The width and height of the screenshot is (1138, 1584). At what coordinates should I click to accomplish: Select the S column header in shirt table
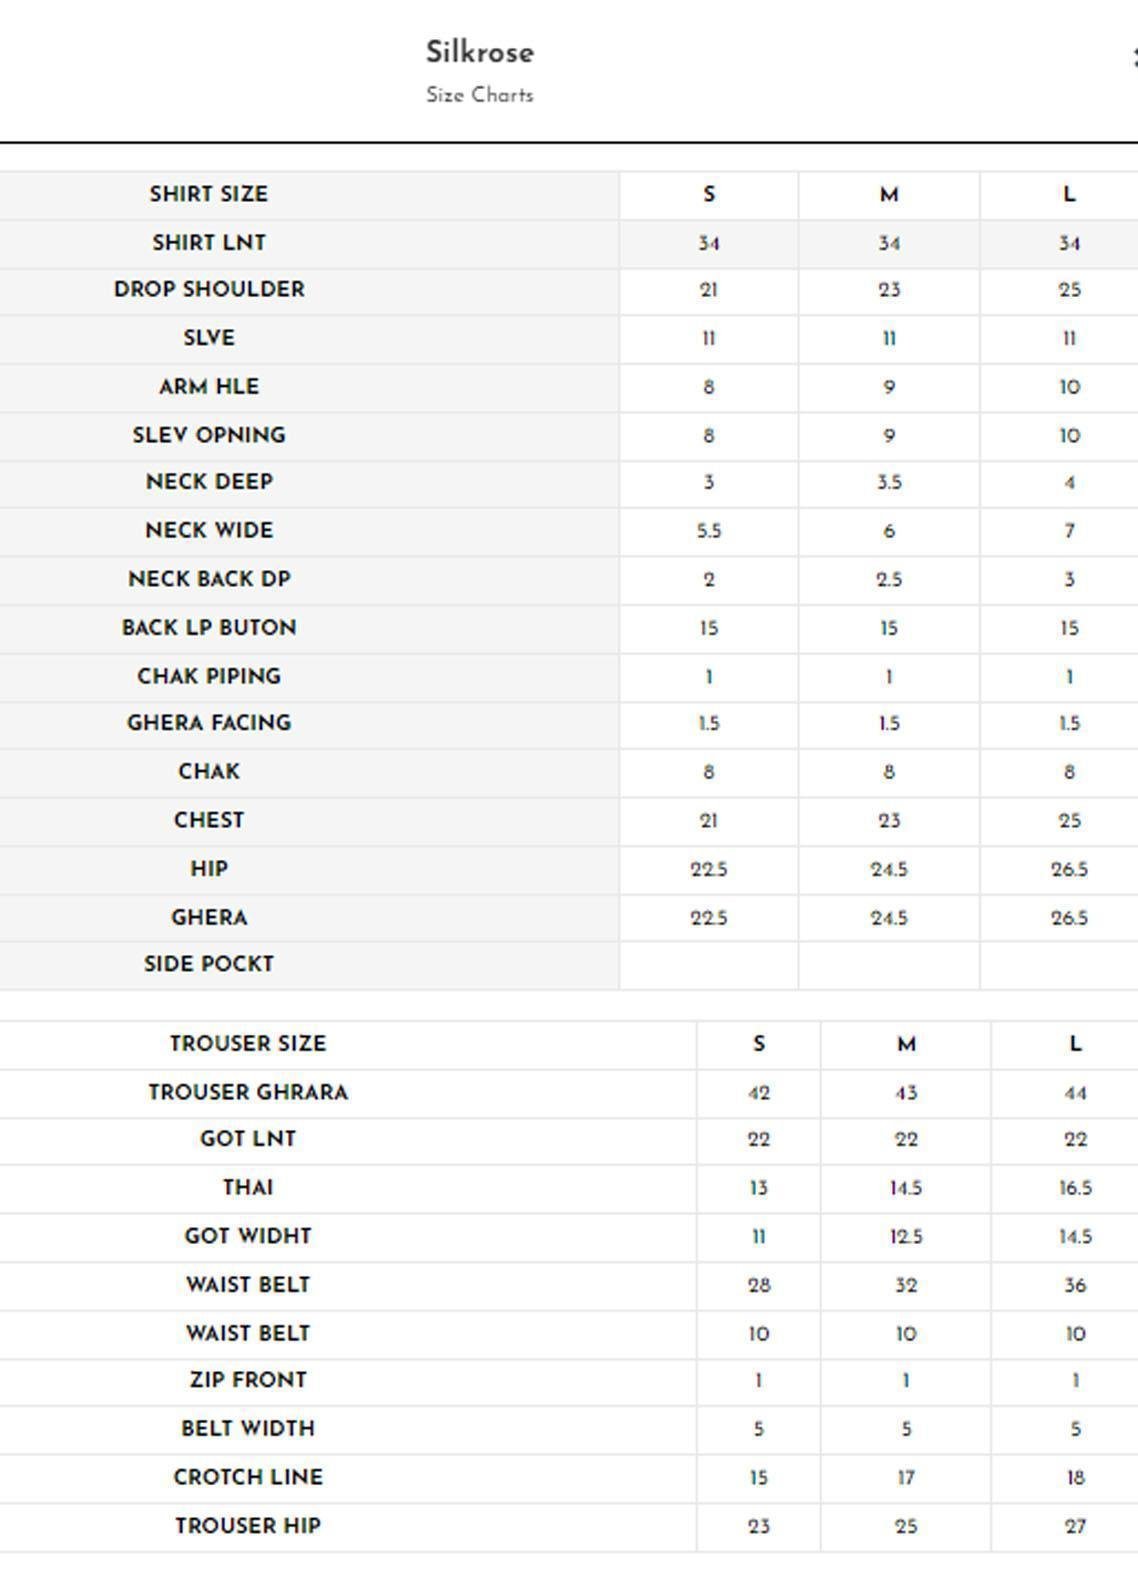(x=709, y=195)
